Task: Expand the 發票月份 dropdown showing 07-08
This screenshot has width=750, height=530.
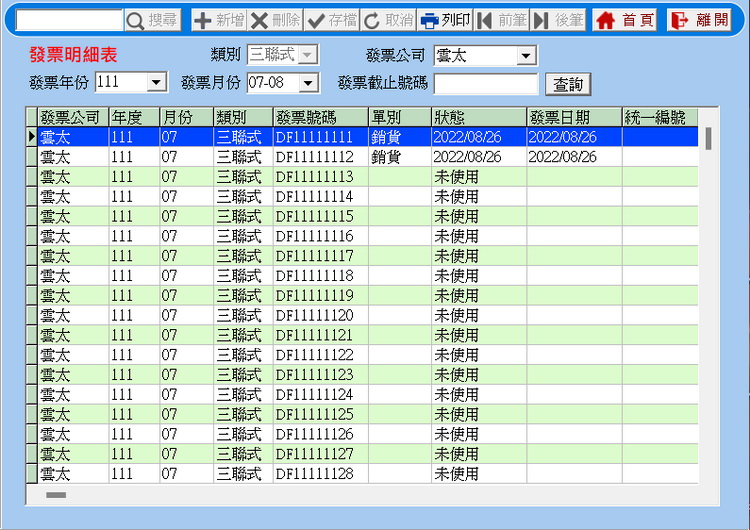Action: [x=308, y=83]
